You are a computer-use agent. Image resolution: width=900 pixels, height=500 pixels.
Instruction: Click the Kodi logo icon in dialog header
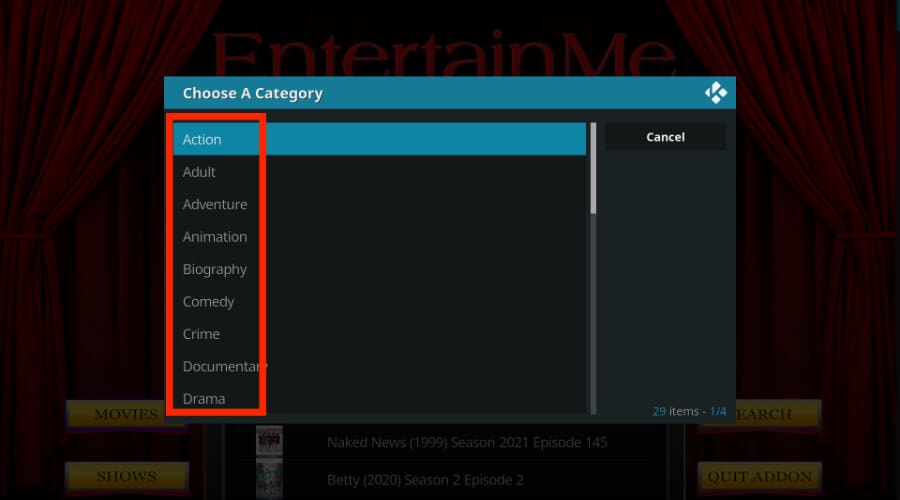pyautogui.click(x=716, y=92)
